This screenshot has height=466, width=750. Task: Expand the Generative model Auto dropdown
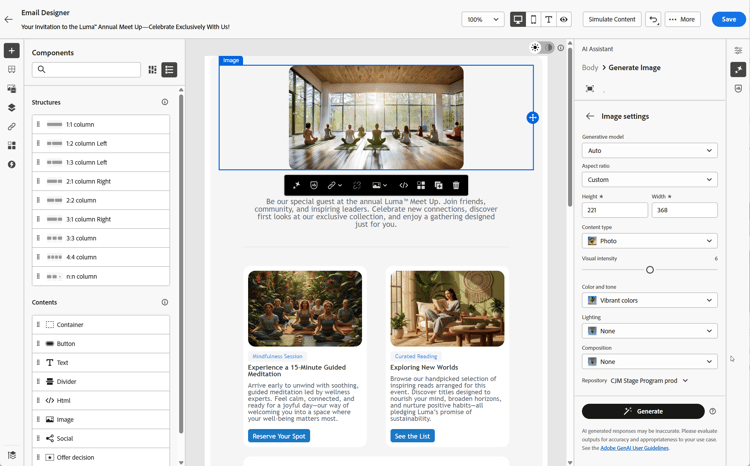650,150
